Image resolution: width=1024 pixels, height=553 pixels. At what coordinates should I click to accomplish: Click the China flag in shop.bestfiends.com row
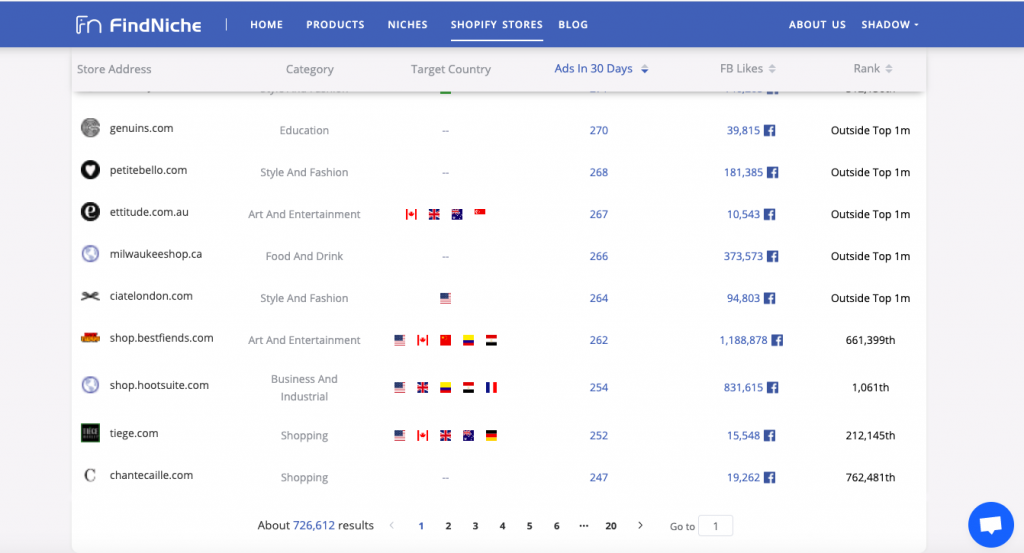click(x=445, y=340)
